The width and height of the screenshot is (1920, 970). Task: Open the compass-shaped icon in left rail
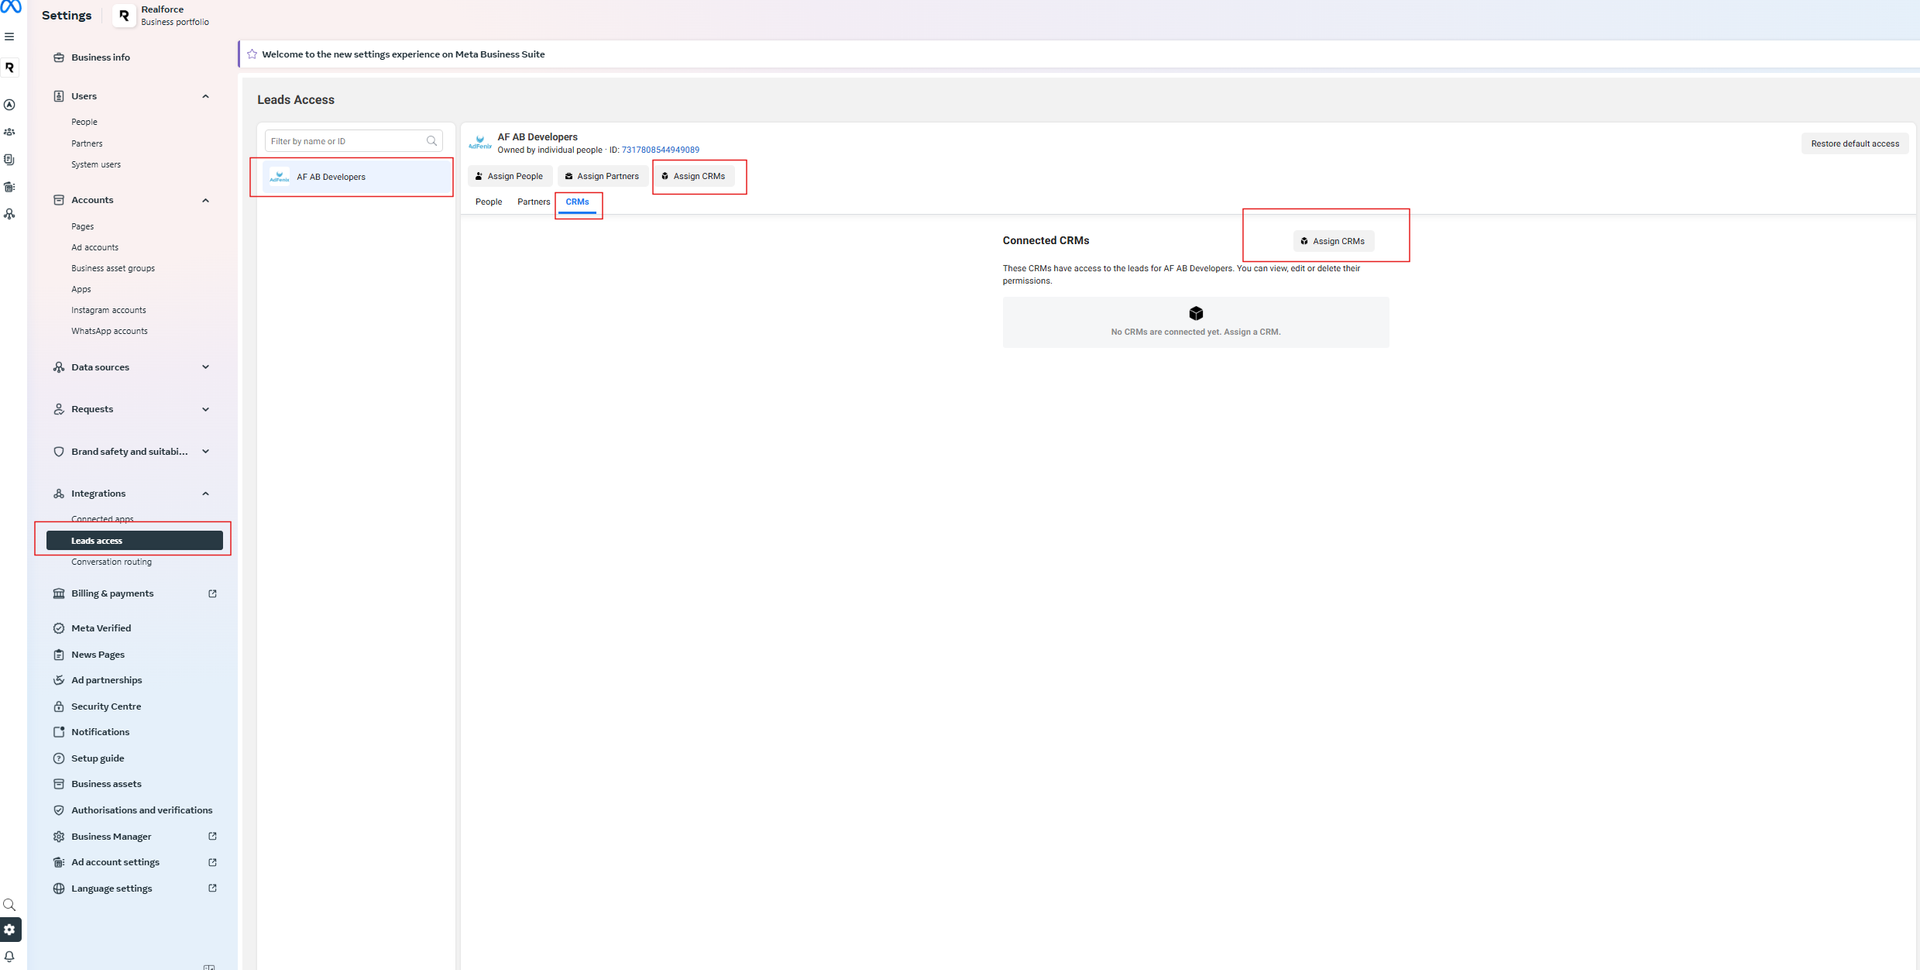click(10, 105)
